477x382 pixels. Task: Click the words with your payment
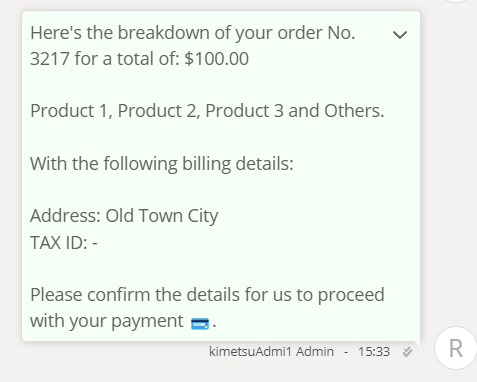point(107,321)
